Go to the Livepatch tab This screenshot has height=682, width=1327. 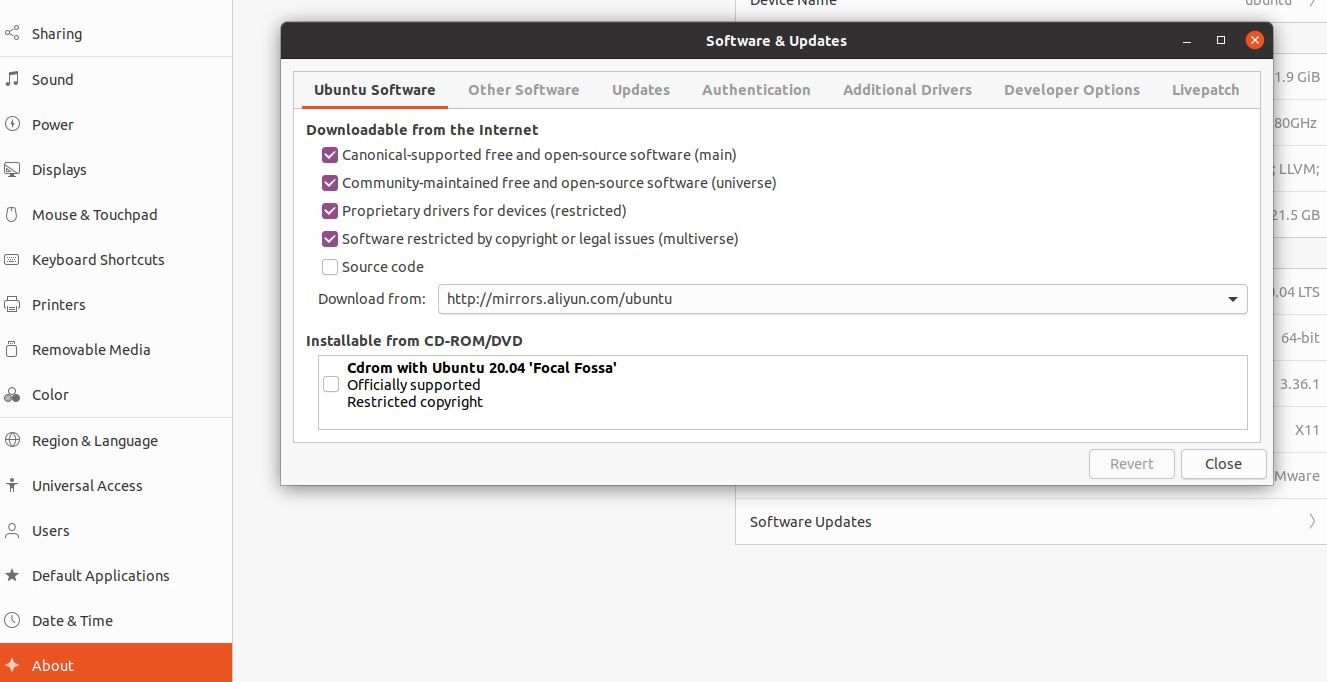(1205, 90)
